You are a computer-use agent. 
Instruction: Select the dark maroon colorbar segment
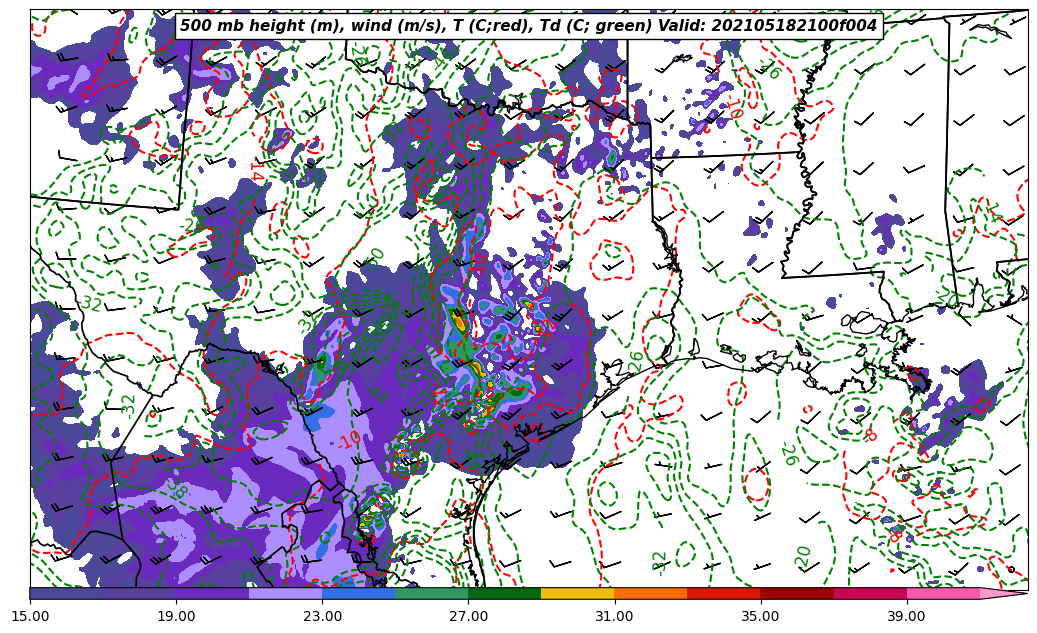797,593
